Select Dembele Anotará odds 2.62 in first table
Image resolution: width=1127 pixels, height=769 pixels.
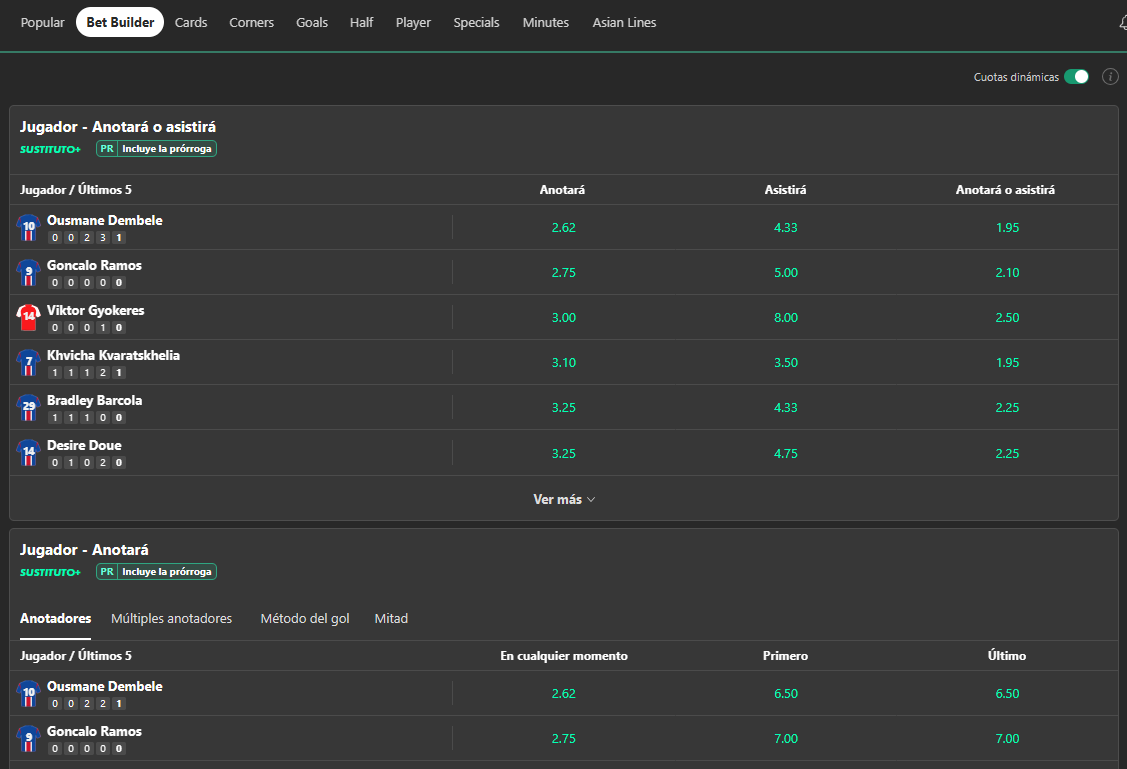(x=564, y=228)
